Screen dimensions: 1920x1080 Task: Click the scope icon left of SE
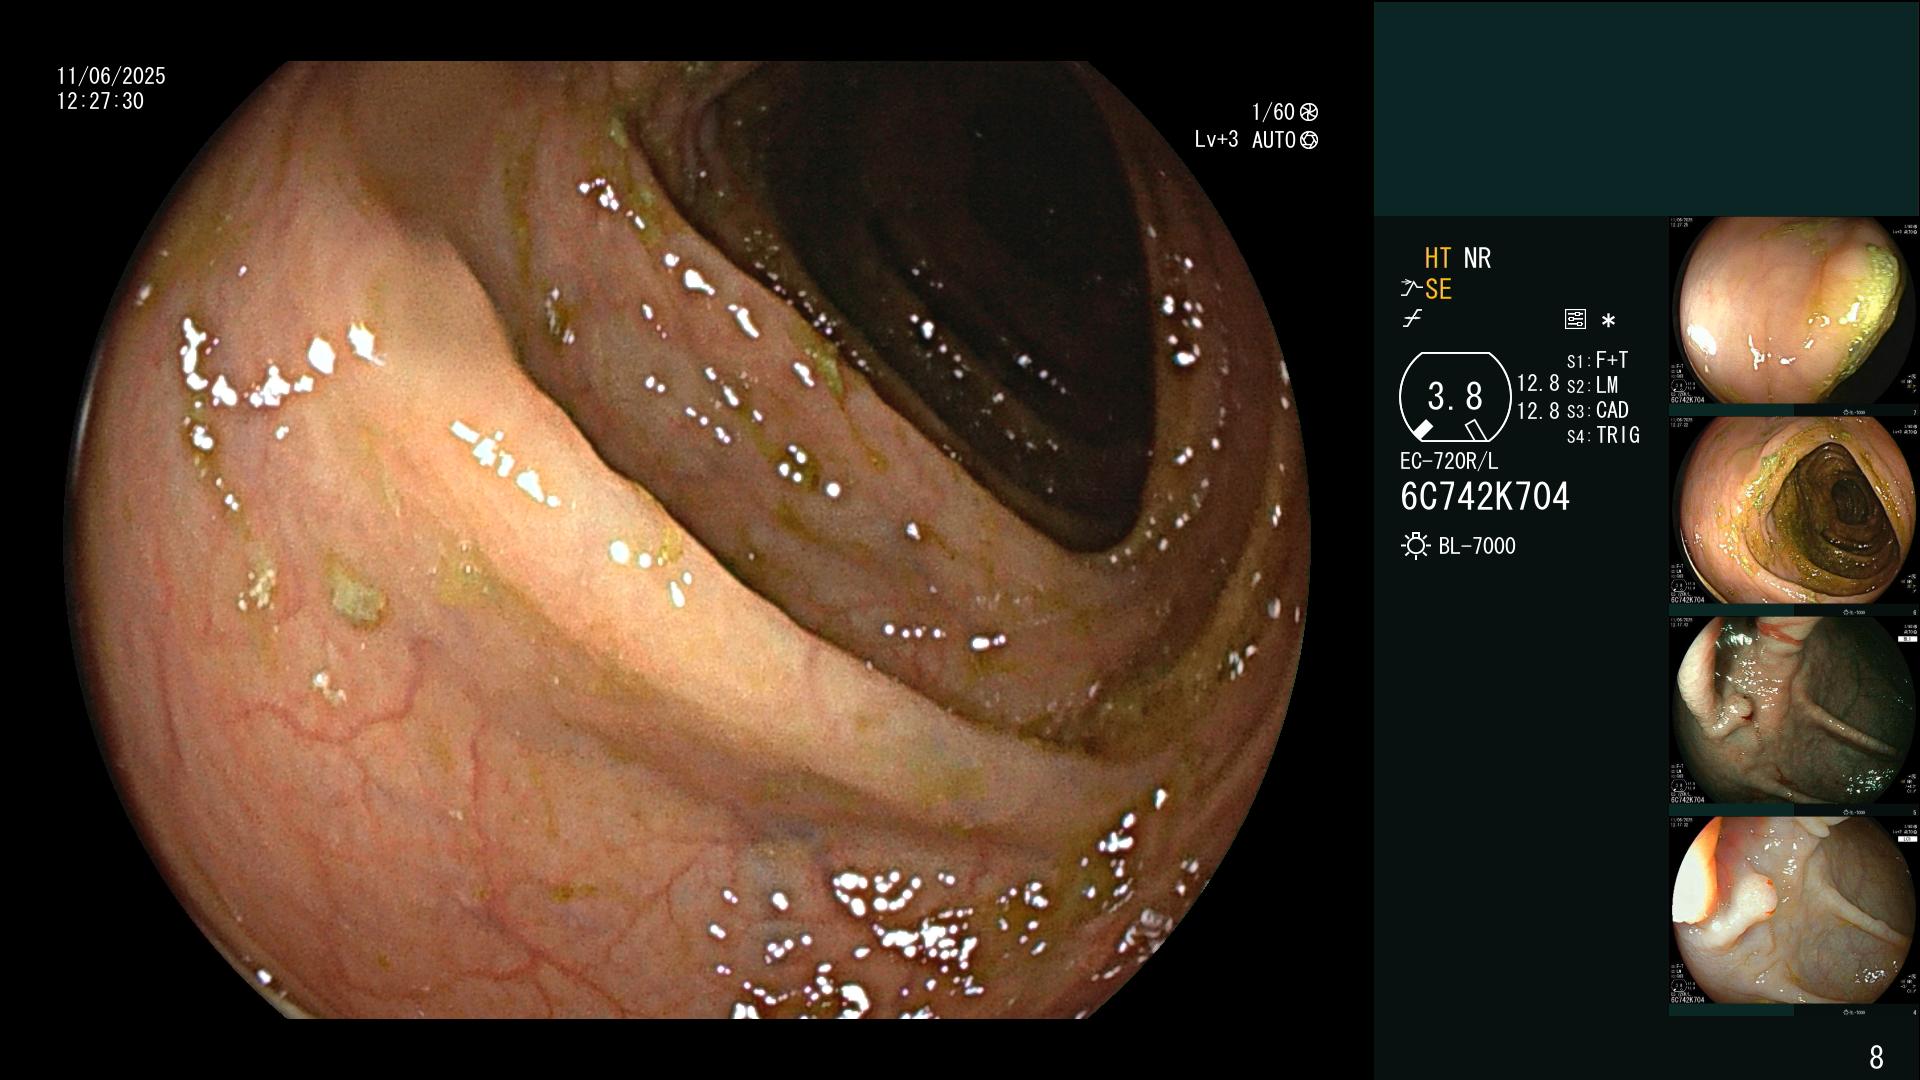[1411, 289]
